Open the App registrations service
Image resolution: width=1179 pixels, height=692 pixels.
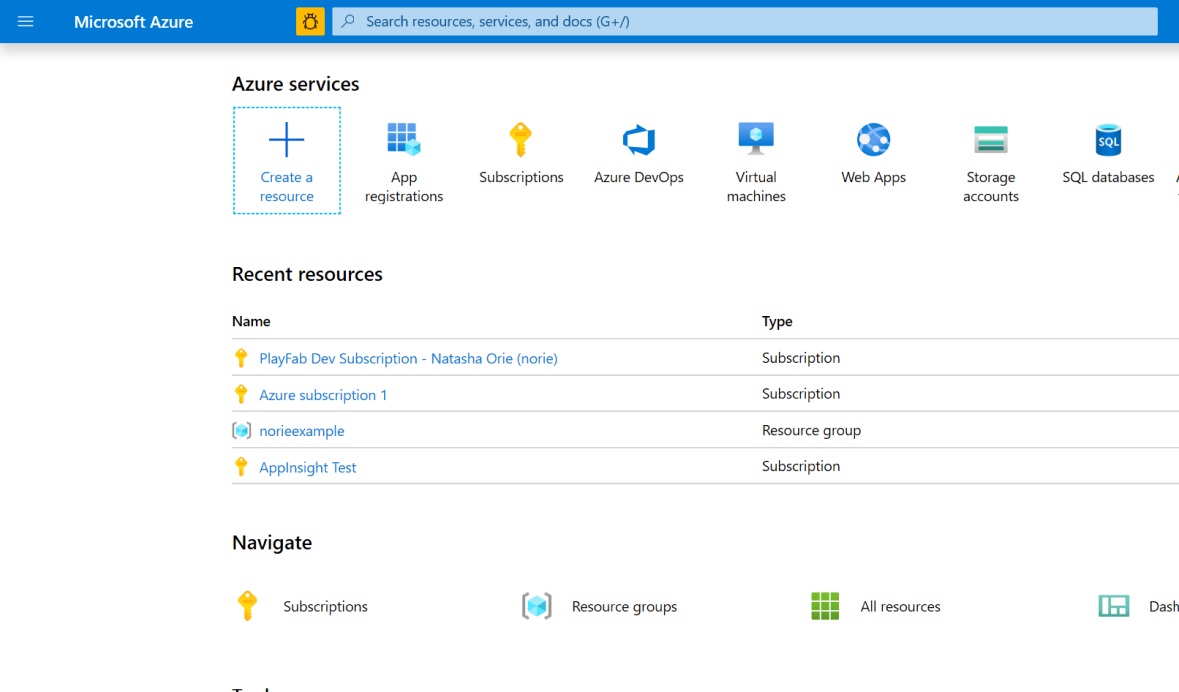(x=404, y=160)
